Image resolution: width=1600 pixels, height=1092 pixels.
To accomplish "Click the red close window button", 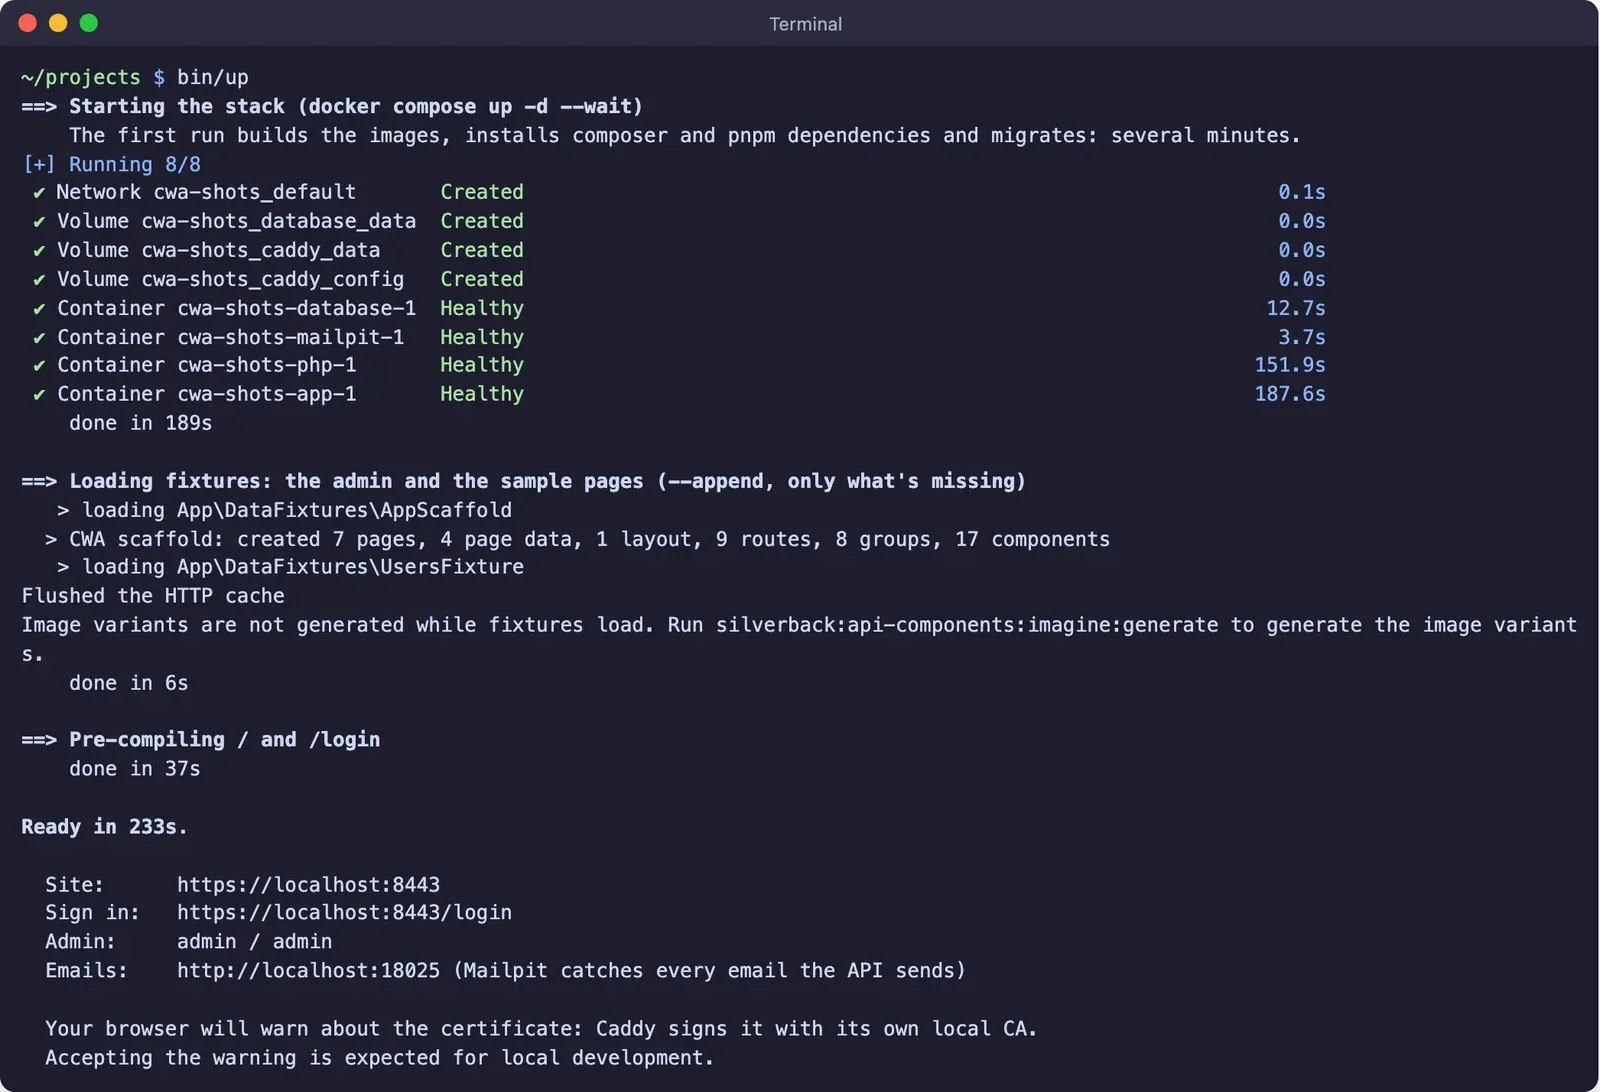I will click(28, 23).
